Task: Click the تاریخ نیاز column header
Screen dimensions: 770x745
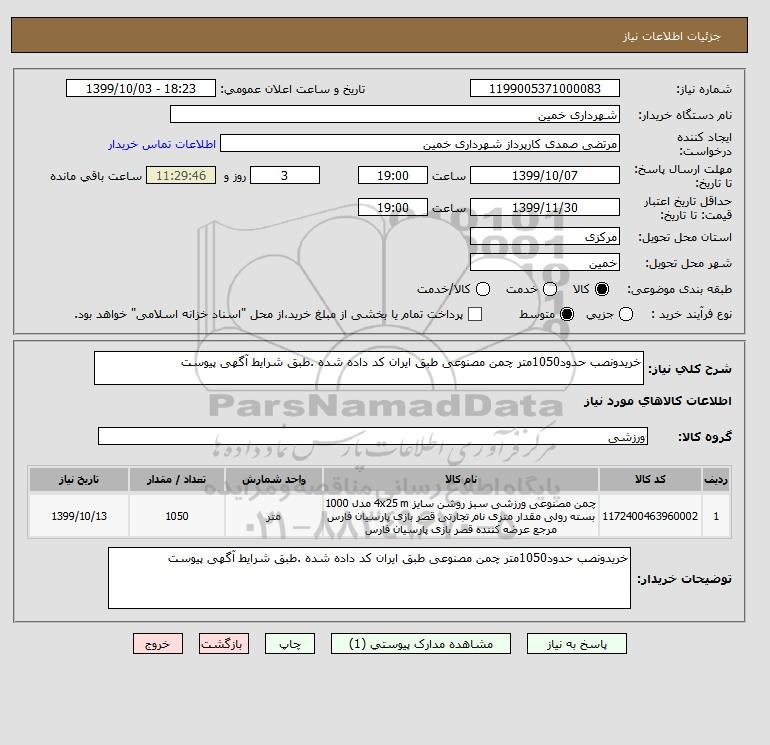Action: (x=79, y=479)
